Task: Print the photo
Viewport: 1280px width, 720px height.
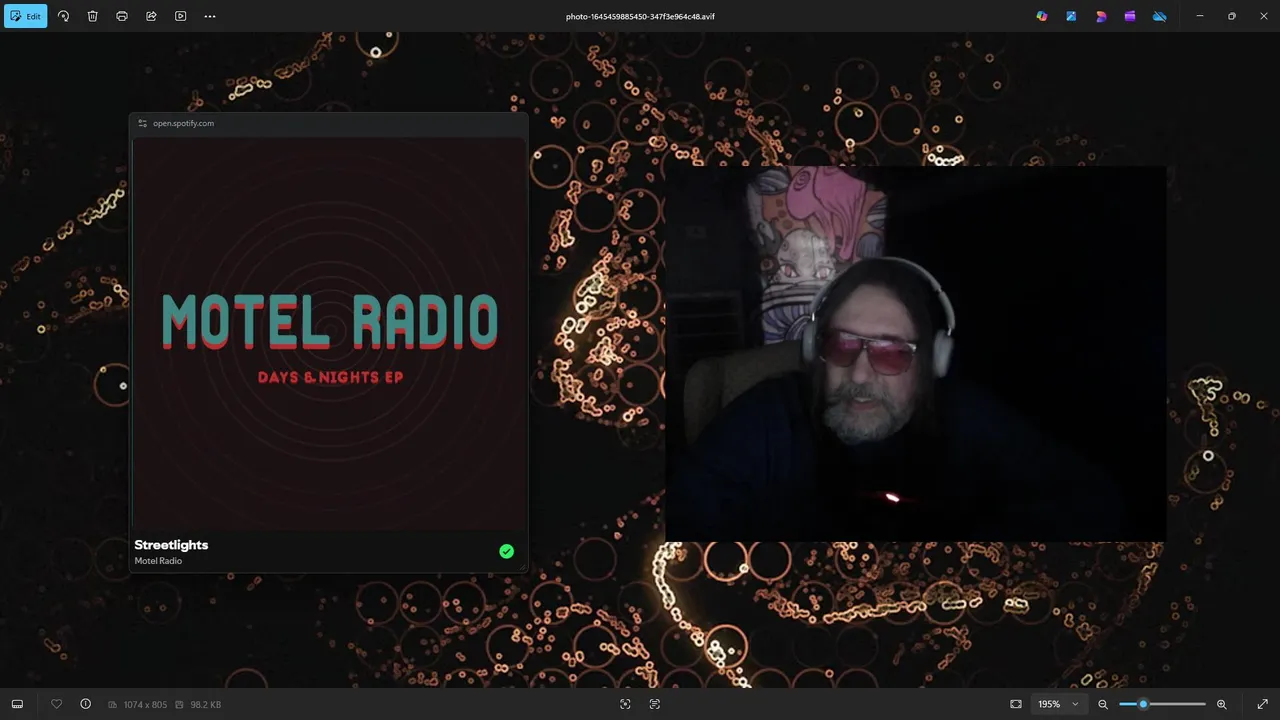Action: [122, 16]
